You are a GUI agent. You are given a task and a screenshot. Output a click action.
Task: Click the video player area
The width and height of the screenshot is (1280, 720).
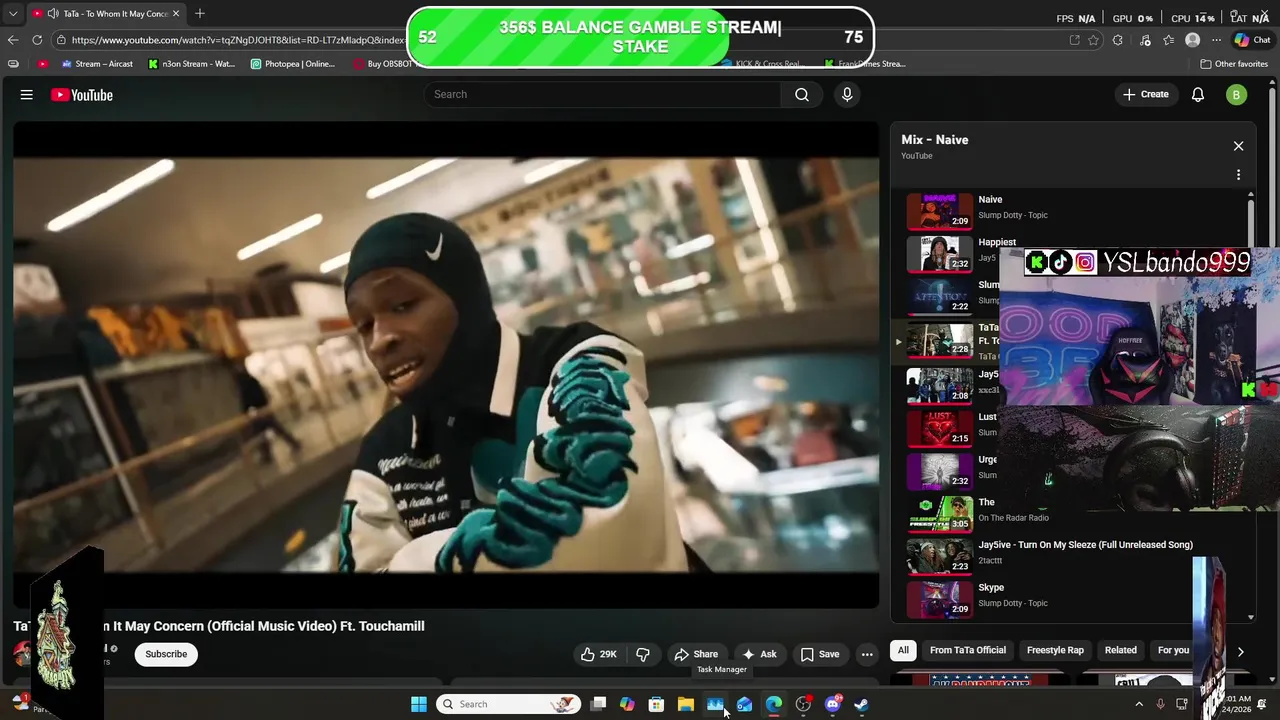pyautogui.click(x=446, y=365)
